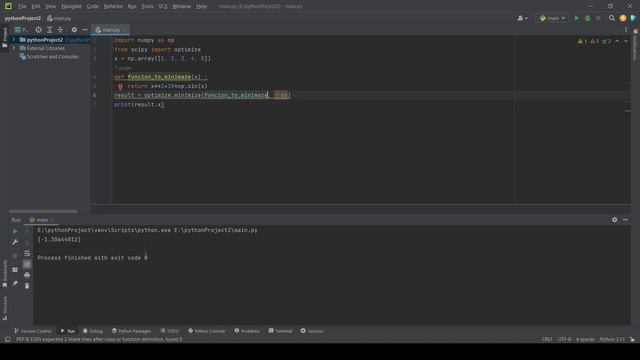This screenshot has height=360, width=640.
Task: Click the Debug bug icon in top toolbar
Action: (587, 18)
